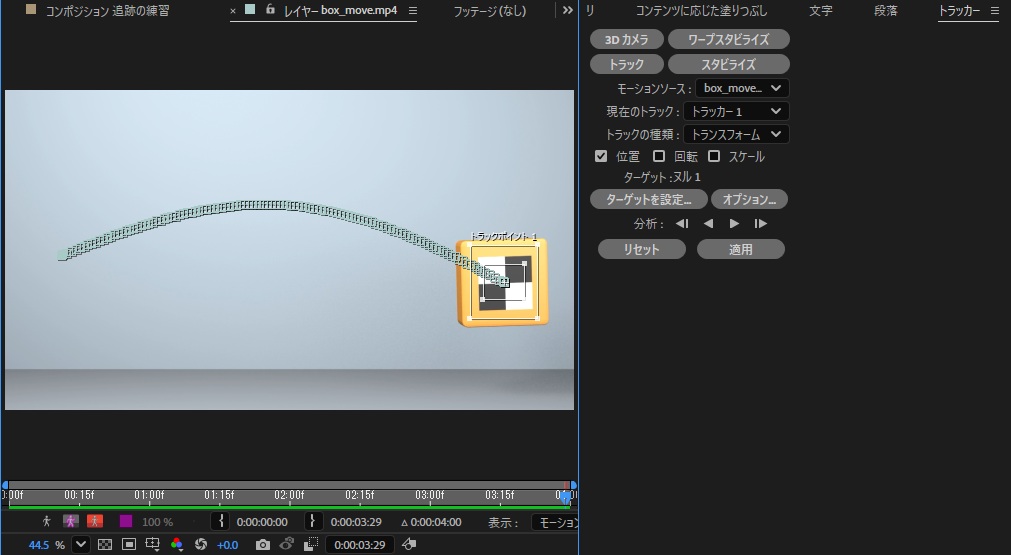Switch to the 段落 tab

885,10
